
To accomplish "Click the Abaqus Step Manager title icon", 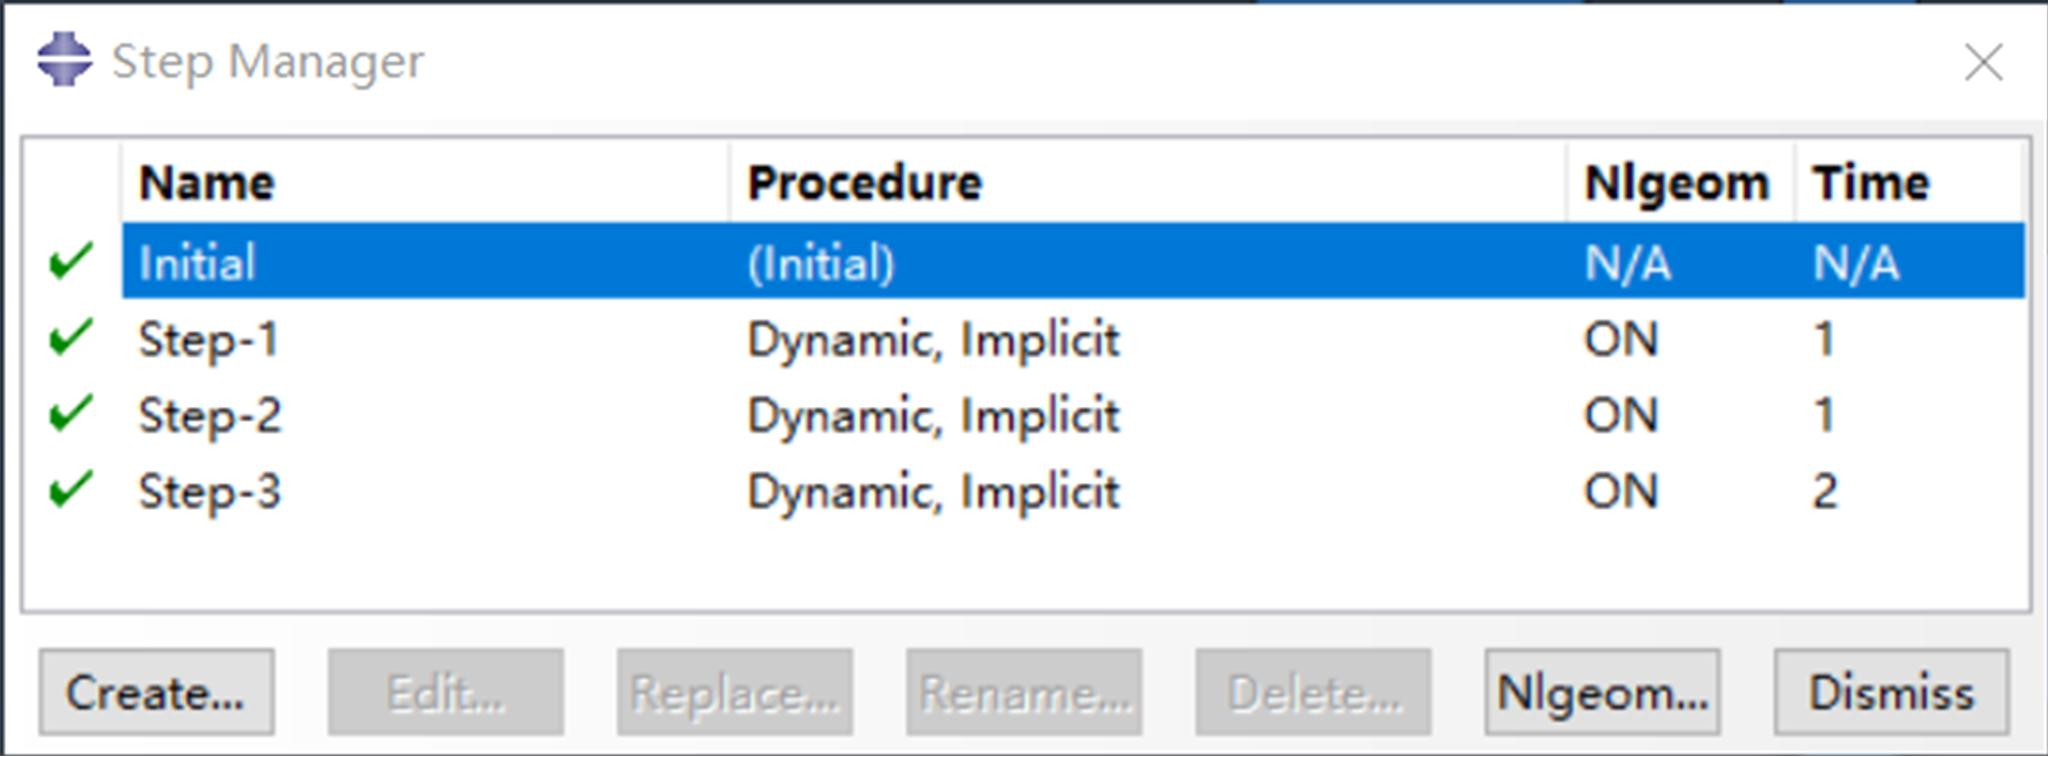I will 65,60.
